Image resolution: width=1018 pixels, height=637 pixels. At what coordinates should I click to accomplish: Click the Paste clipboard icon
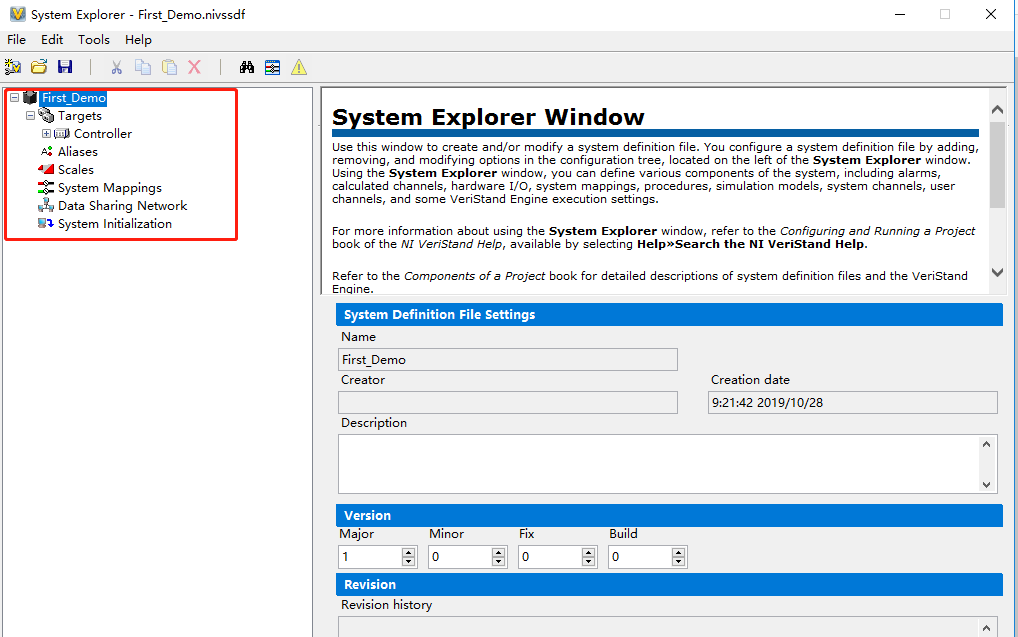169,67
